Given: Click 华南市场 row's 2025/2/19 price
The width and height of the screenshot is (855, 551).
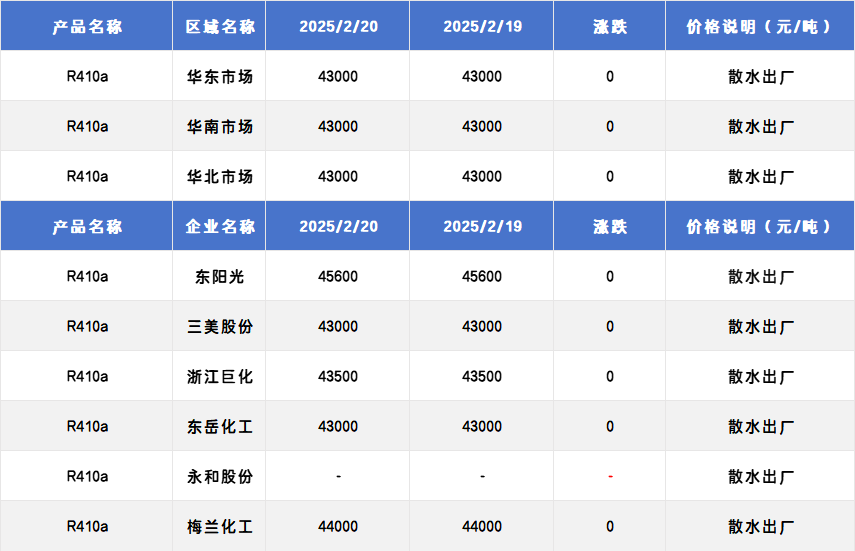Looking at the screenshot, I should coord(482,127).
